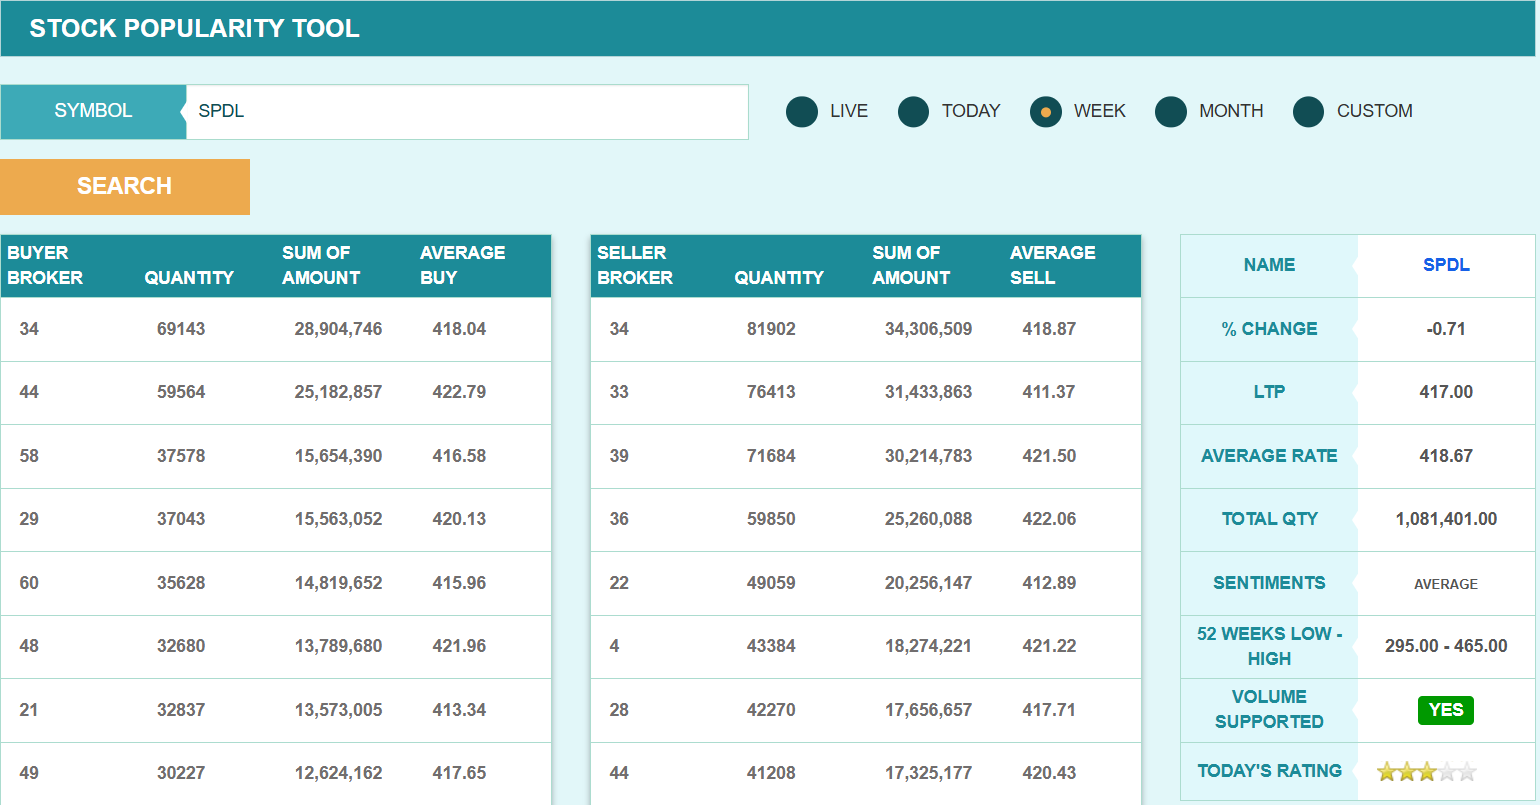Choose the TODAY time range option
This screenshot has width=1540, height=805.
(x=914, y=112)
